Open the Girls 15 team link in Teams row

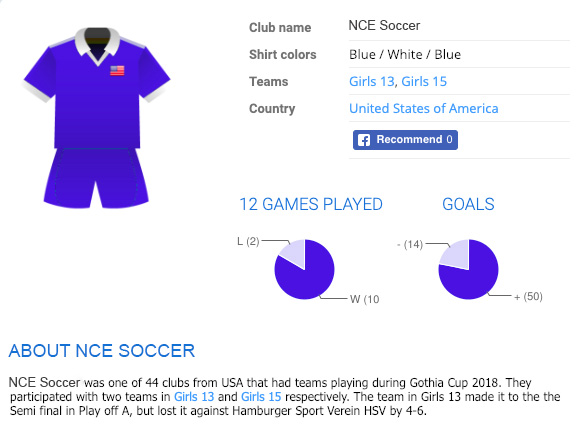click(424, 81)
